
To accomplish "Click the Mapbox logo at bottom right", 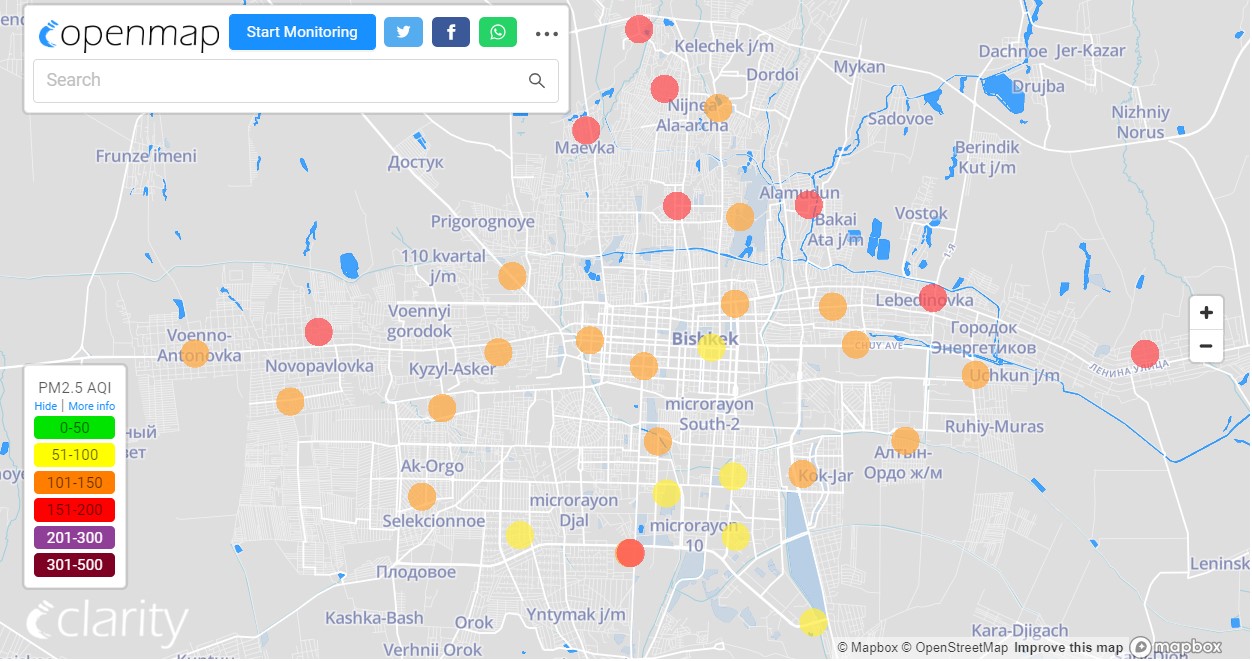I will coord(1176,647).
